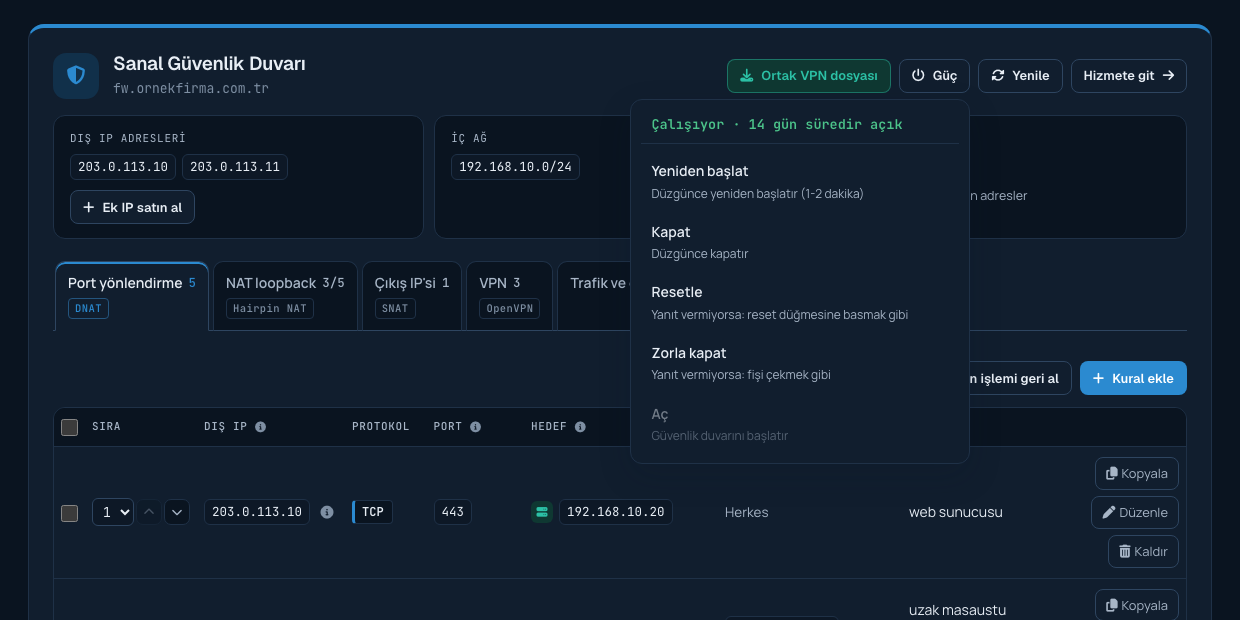Click the 203.0.113.11 external IP chip
1240x620 pixels.
tap(235, 167)
